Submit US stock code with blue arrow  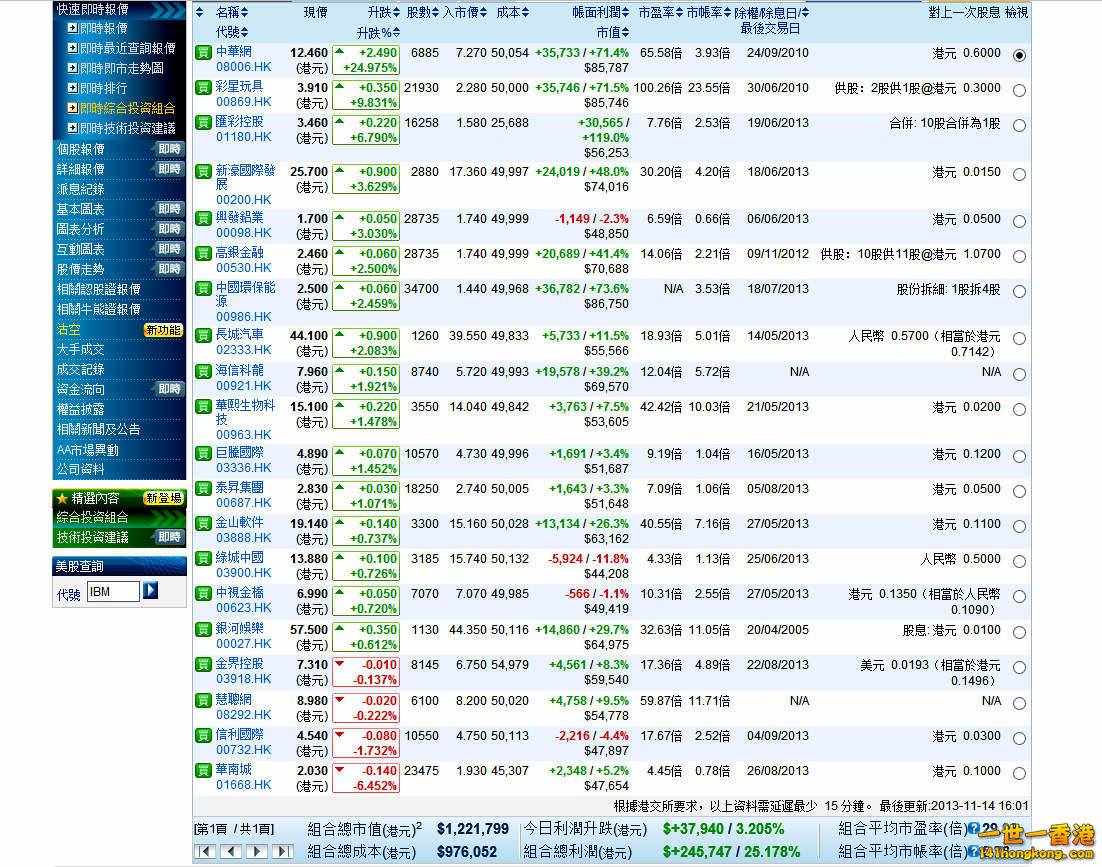150,590
